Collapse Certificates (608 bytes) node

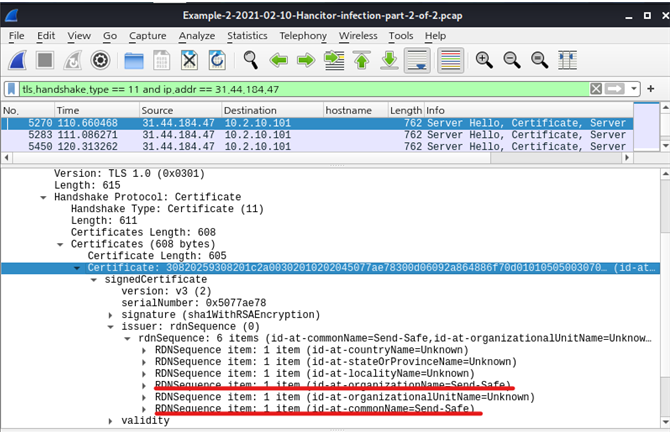pyautogui.click(x=60, y=244)
